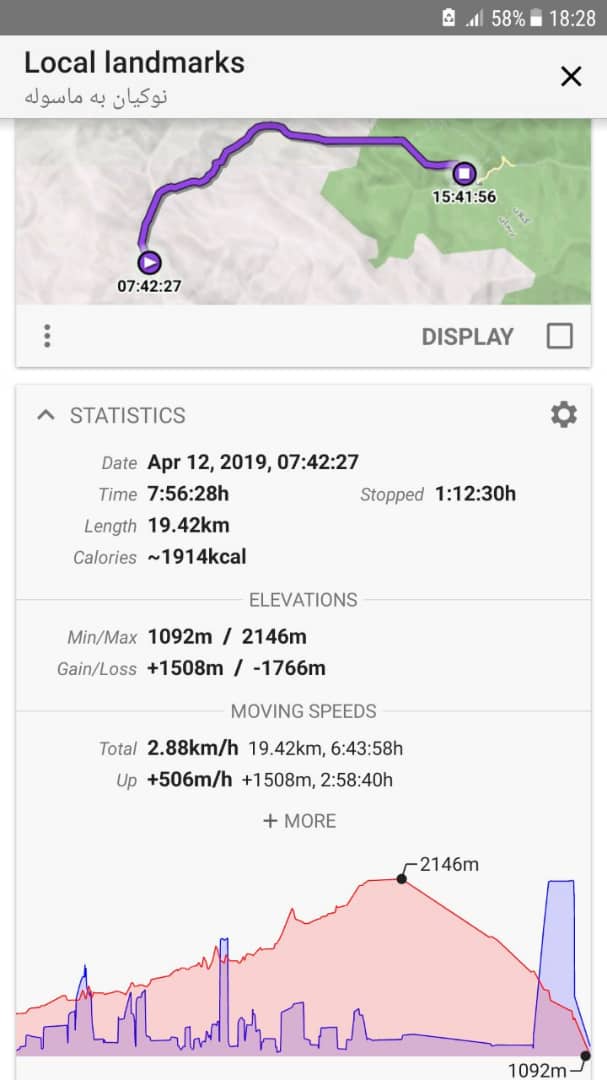Expand + MORE moving speeds
This screenshot has width=607, height=1080.
coord(299,821)
